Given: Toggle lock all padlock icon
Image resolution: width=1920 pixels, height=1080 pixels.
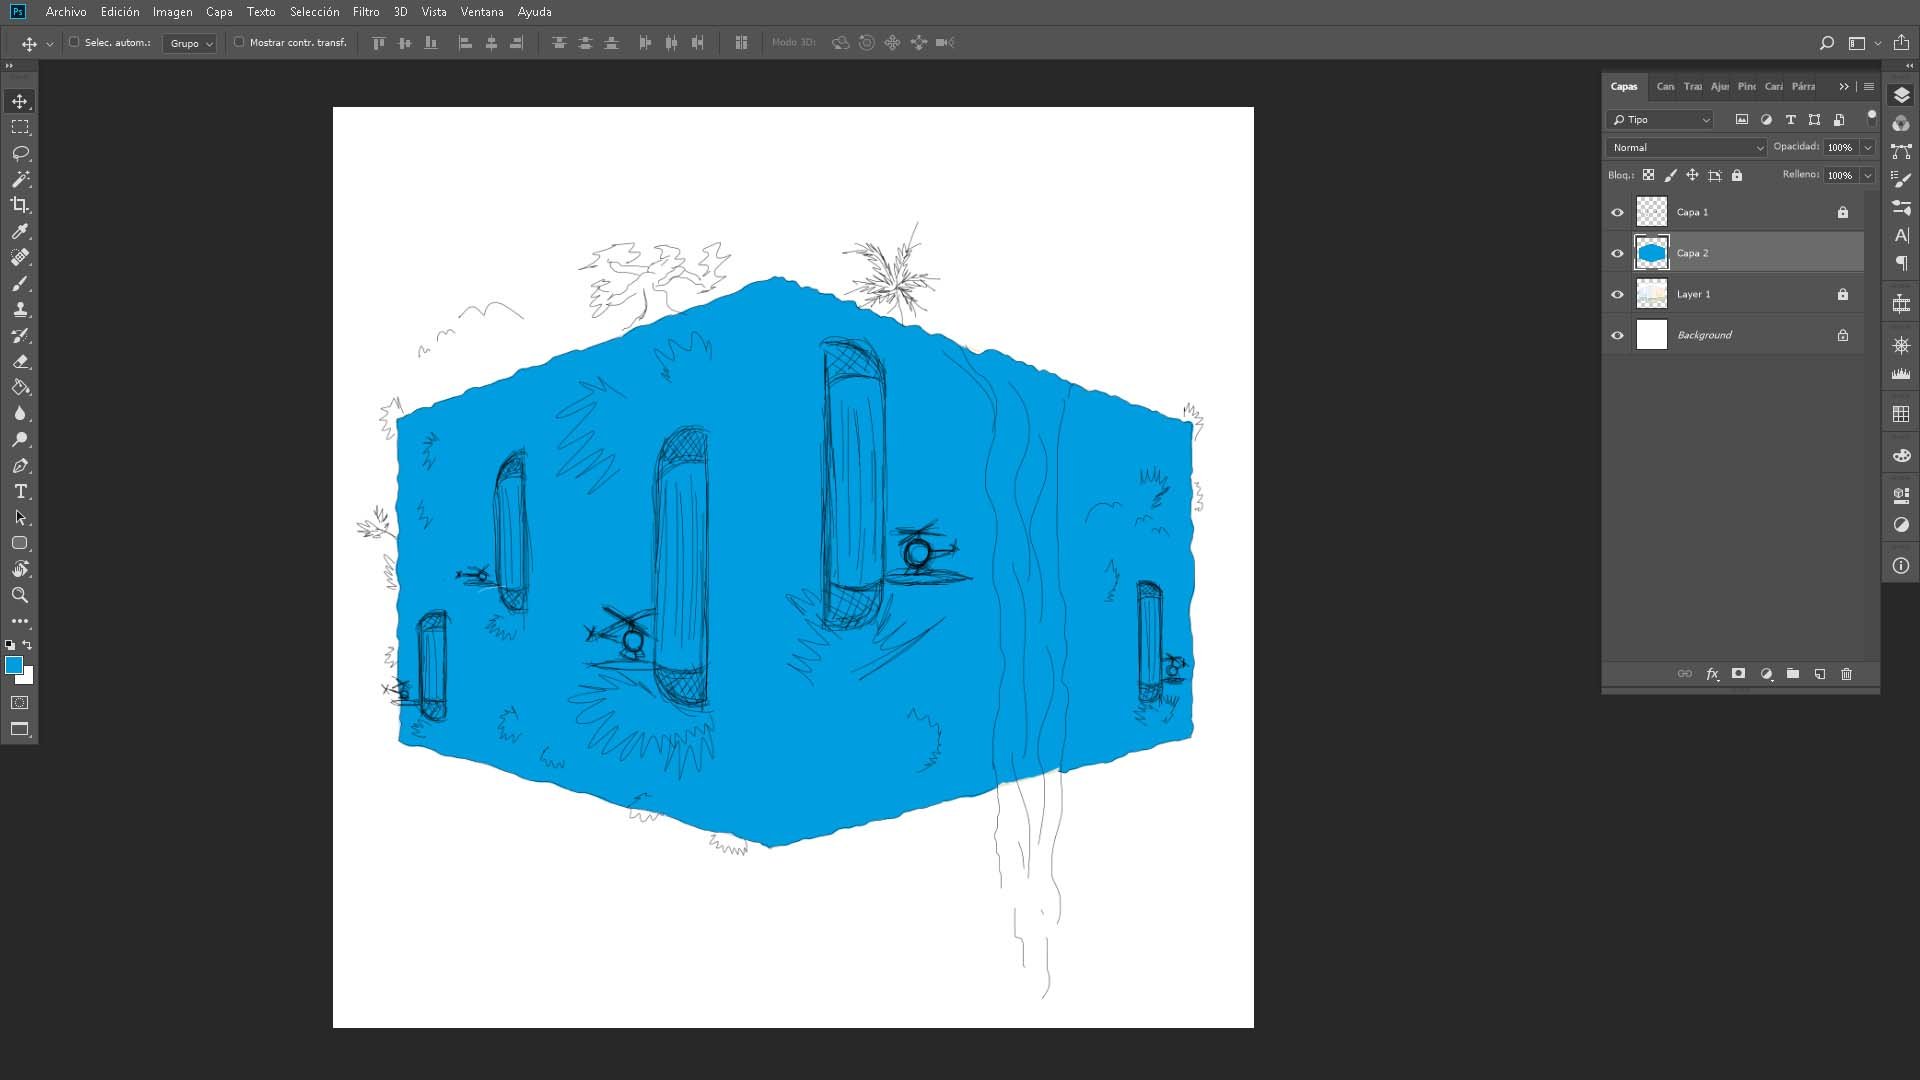Looking at the screenshot, I should pyautogui.click(x=1737, y=175).
